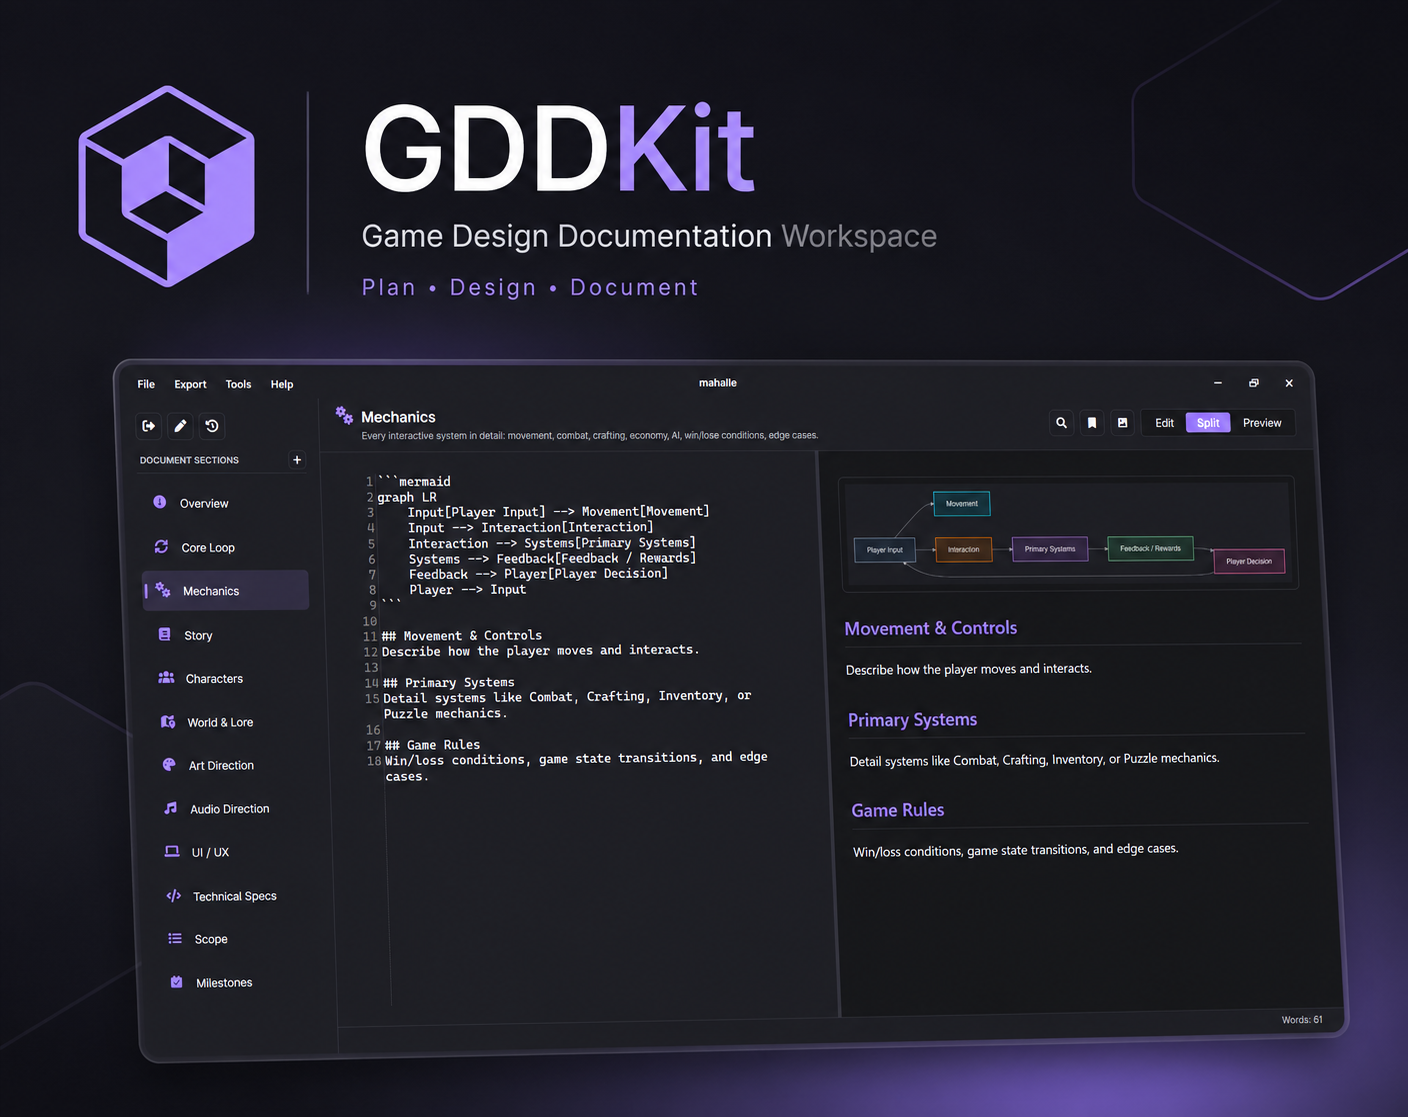Select the UI / UX laptop icon
Image resolution: width=1408 pixels, height=1117 pixels.
(x=172, y=851)
